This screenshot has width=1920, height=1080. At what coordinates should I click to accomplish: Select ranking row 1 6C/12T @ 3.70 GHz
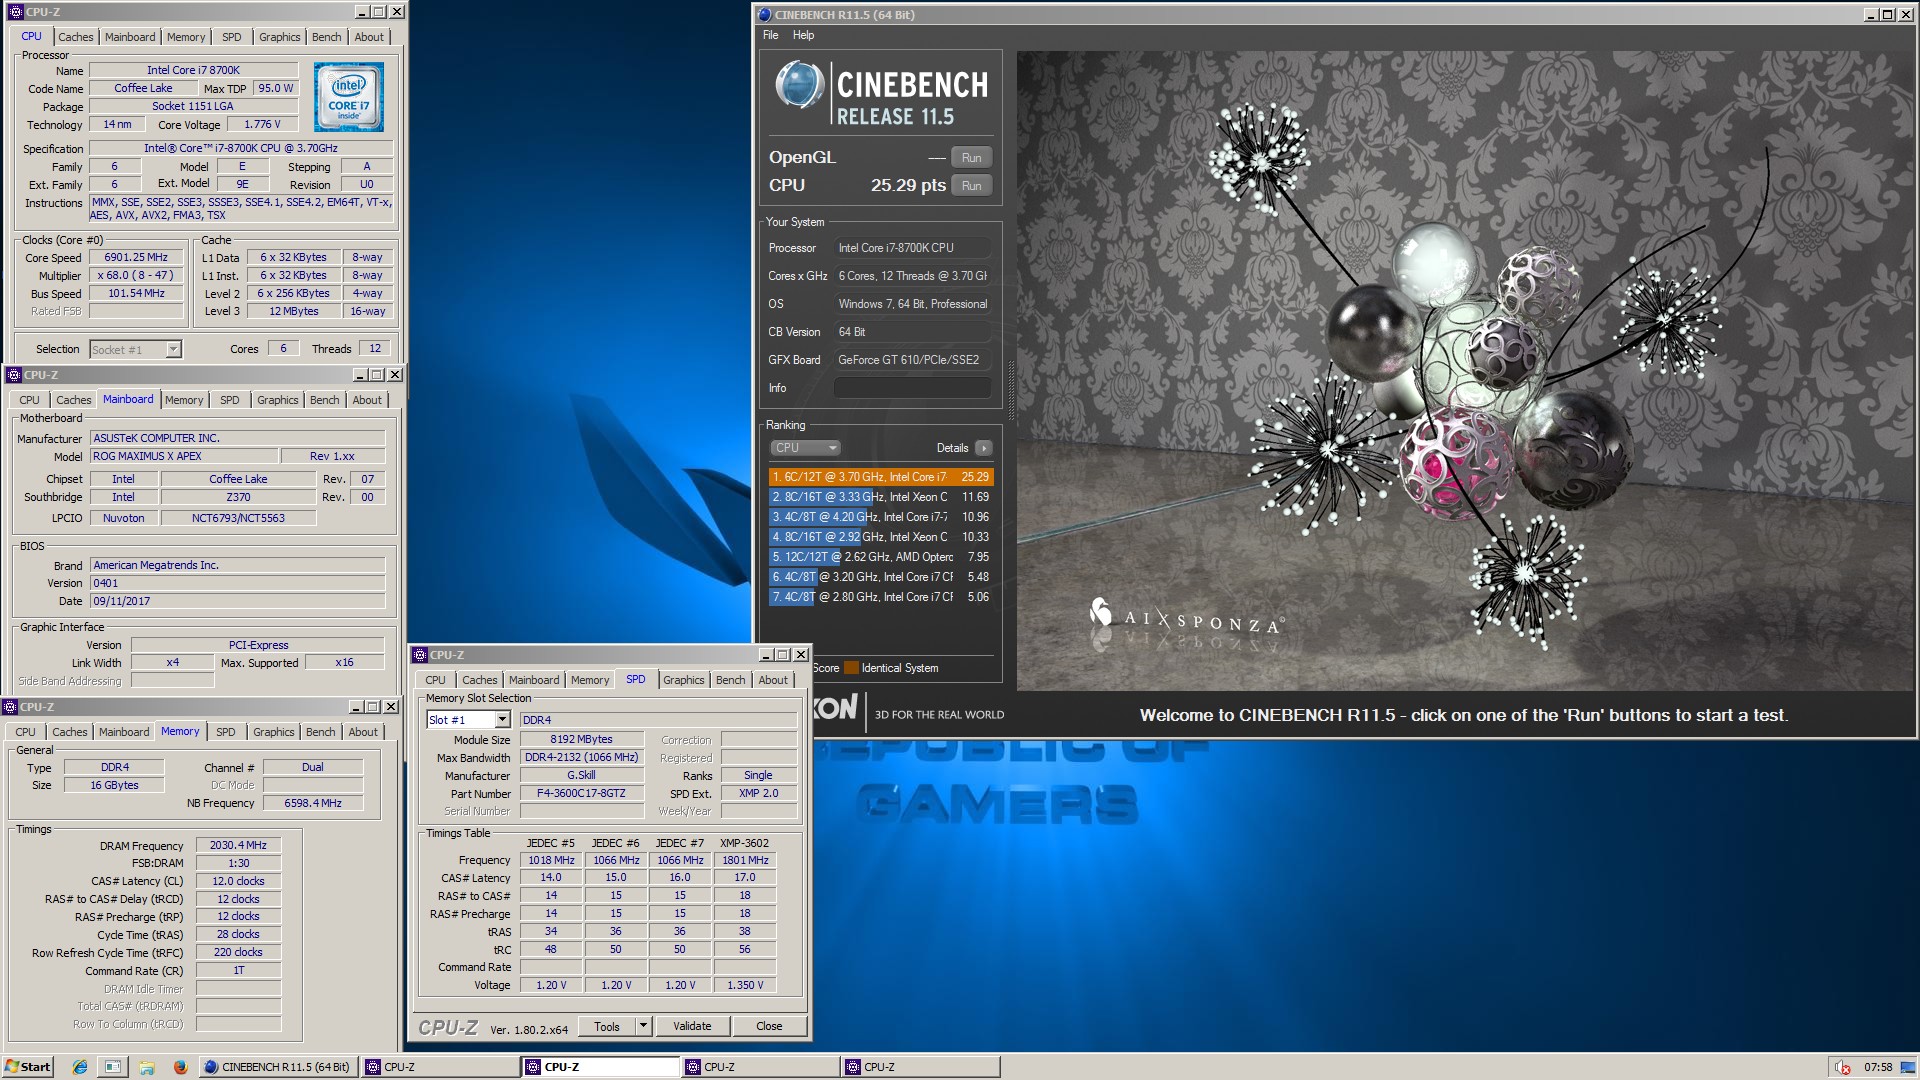tap(880, 477)
